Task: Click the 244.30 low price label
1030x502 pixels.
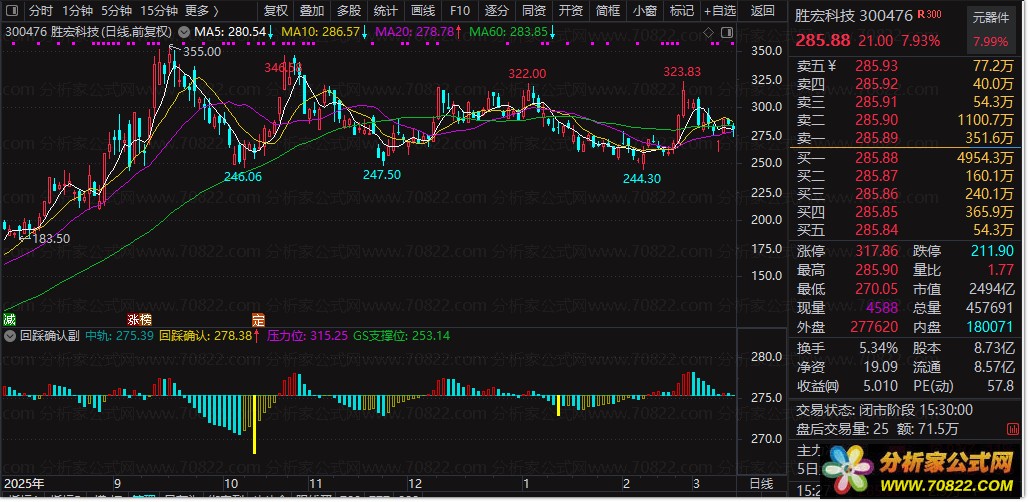Action: pos(641,177)
